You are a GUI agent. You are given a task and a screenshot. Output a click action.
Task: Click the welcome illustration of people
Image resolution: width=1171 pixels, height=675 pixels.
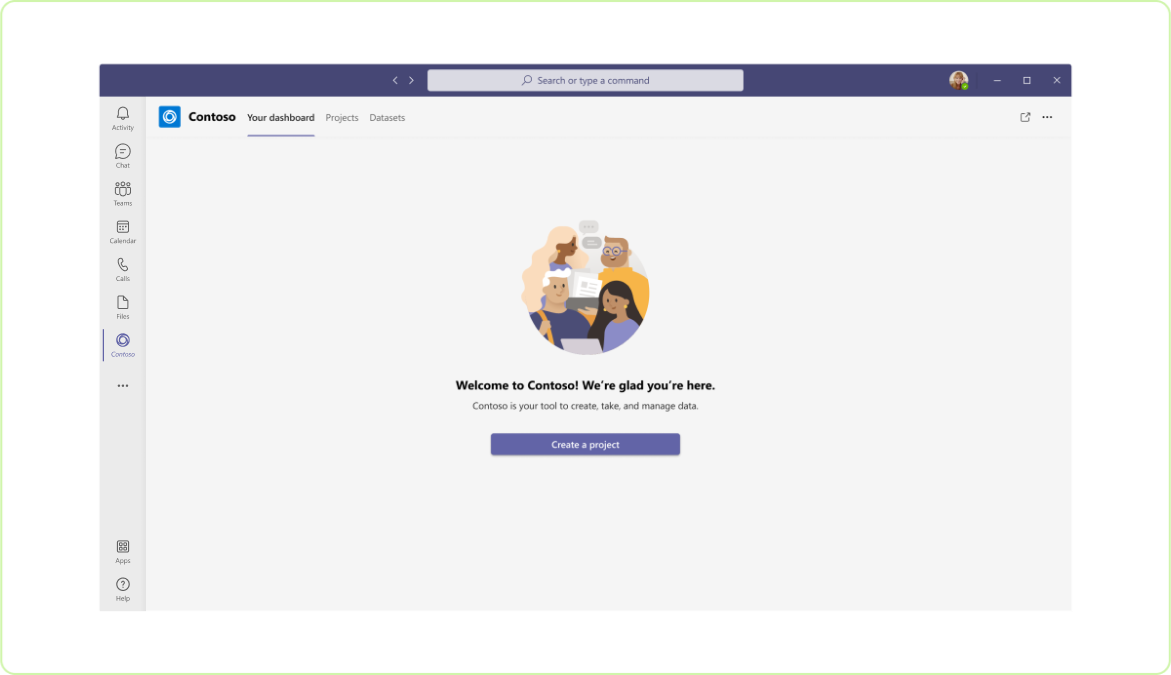tap(586, 287)
